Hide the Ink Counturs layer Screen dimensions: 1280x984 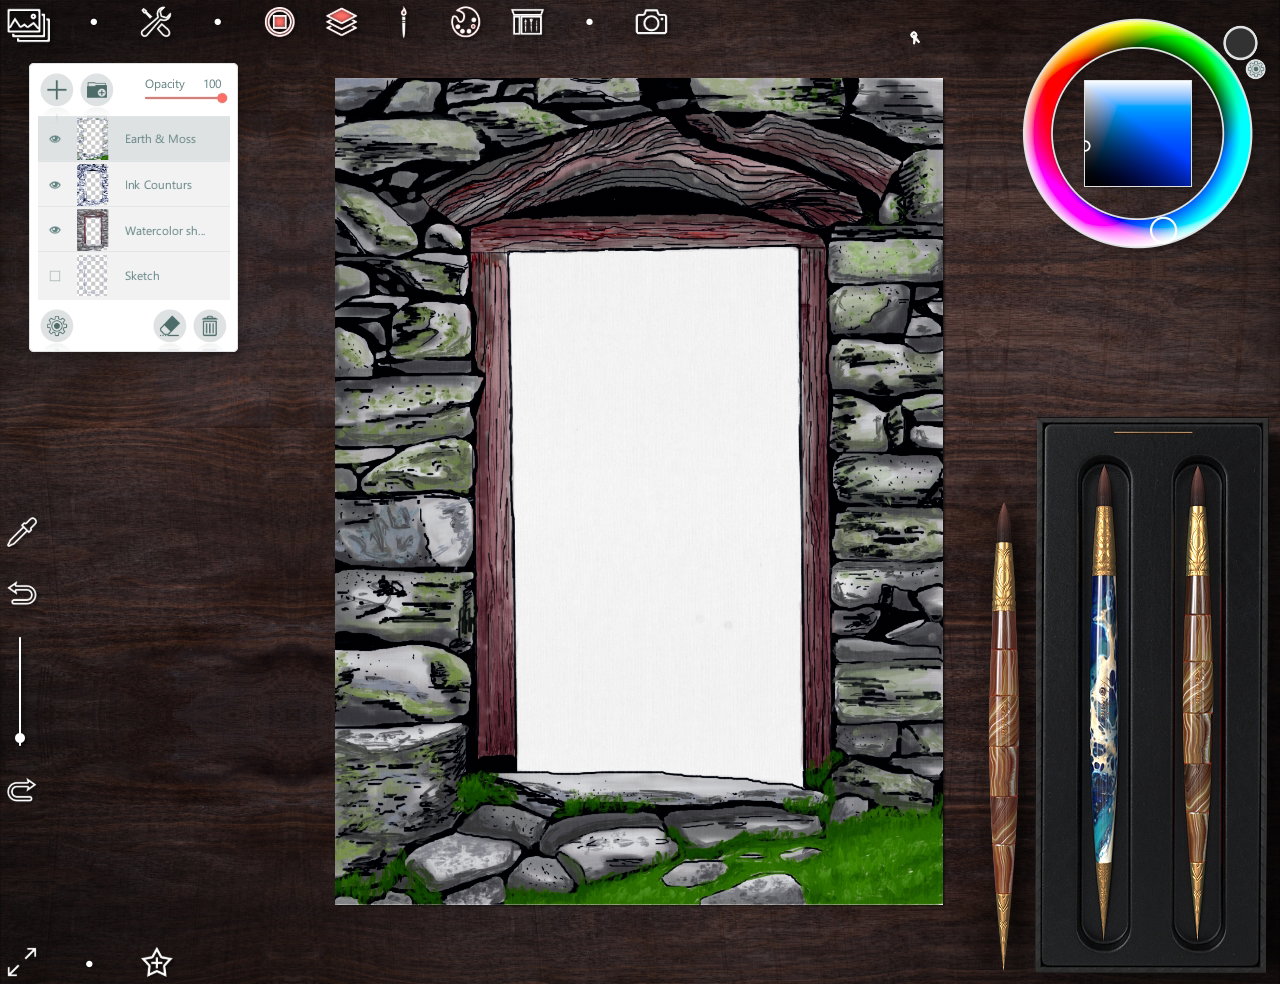point(55,185)
